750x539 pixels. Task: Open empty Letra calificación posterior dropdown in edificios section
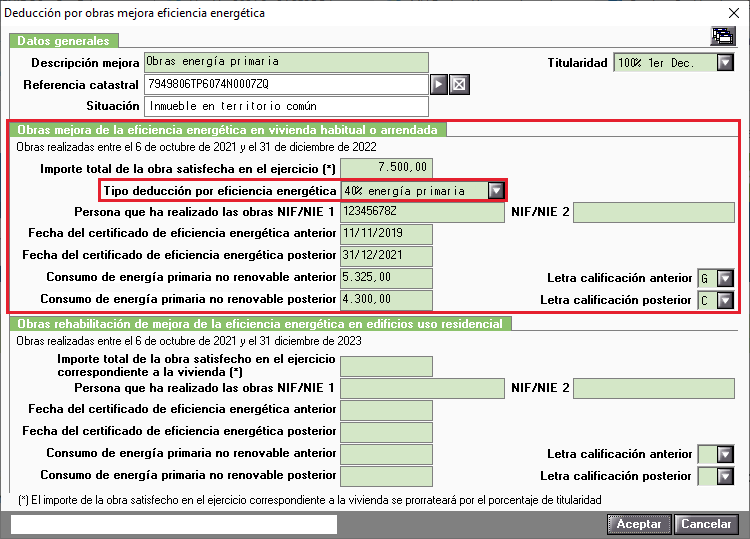pos(725,476)
